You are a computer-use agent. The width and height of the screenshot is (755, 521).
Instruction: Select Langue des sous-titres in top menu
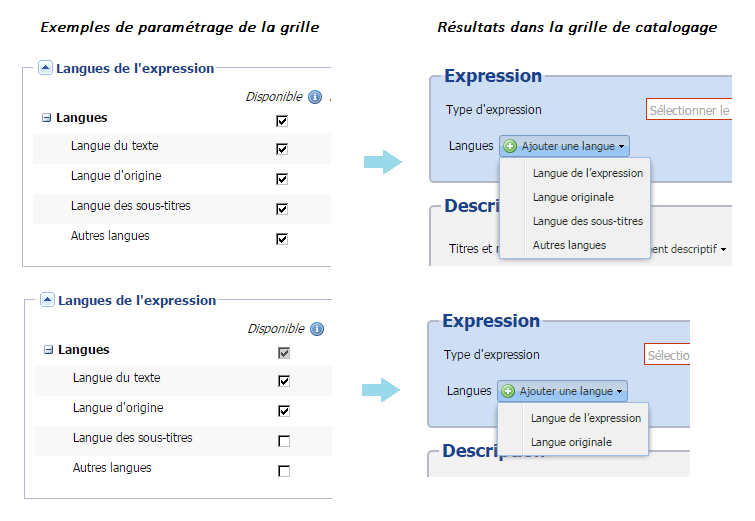click(x=587, y=221)
